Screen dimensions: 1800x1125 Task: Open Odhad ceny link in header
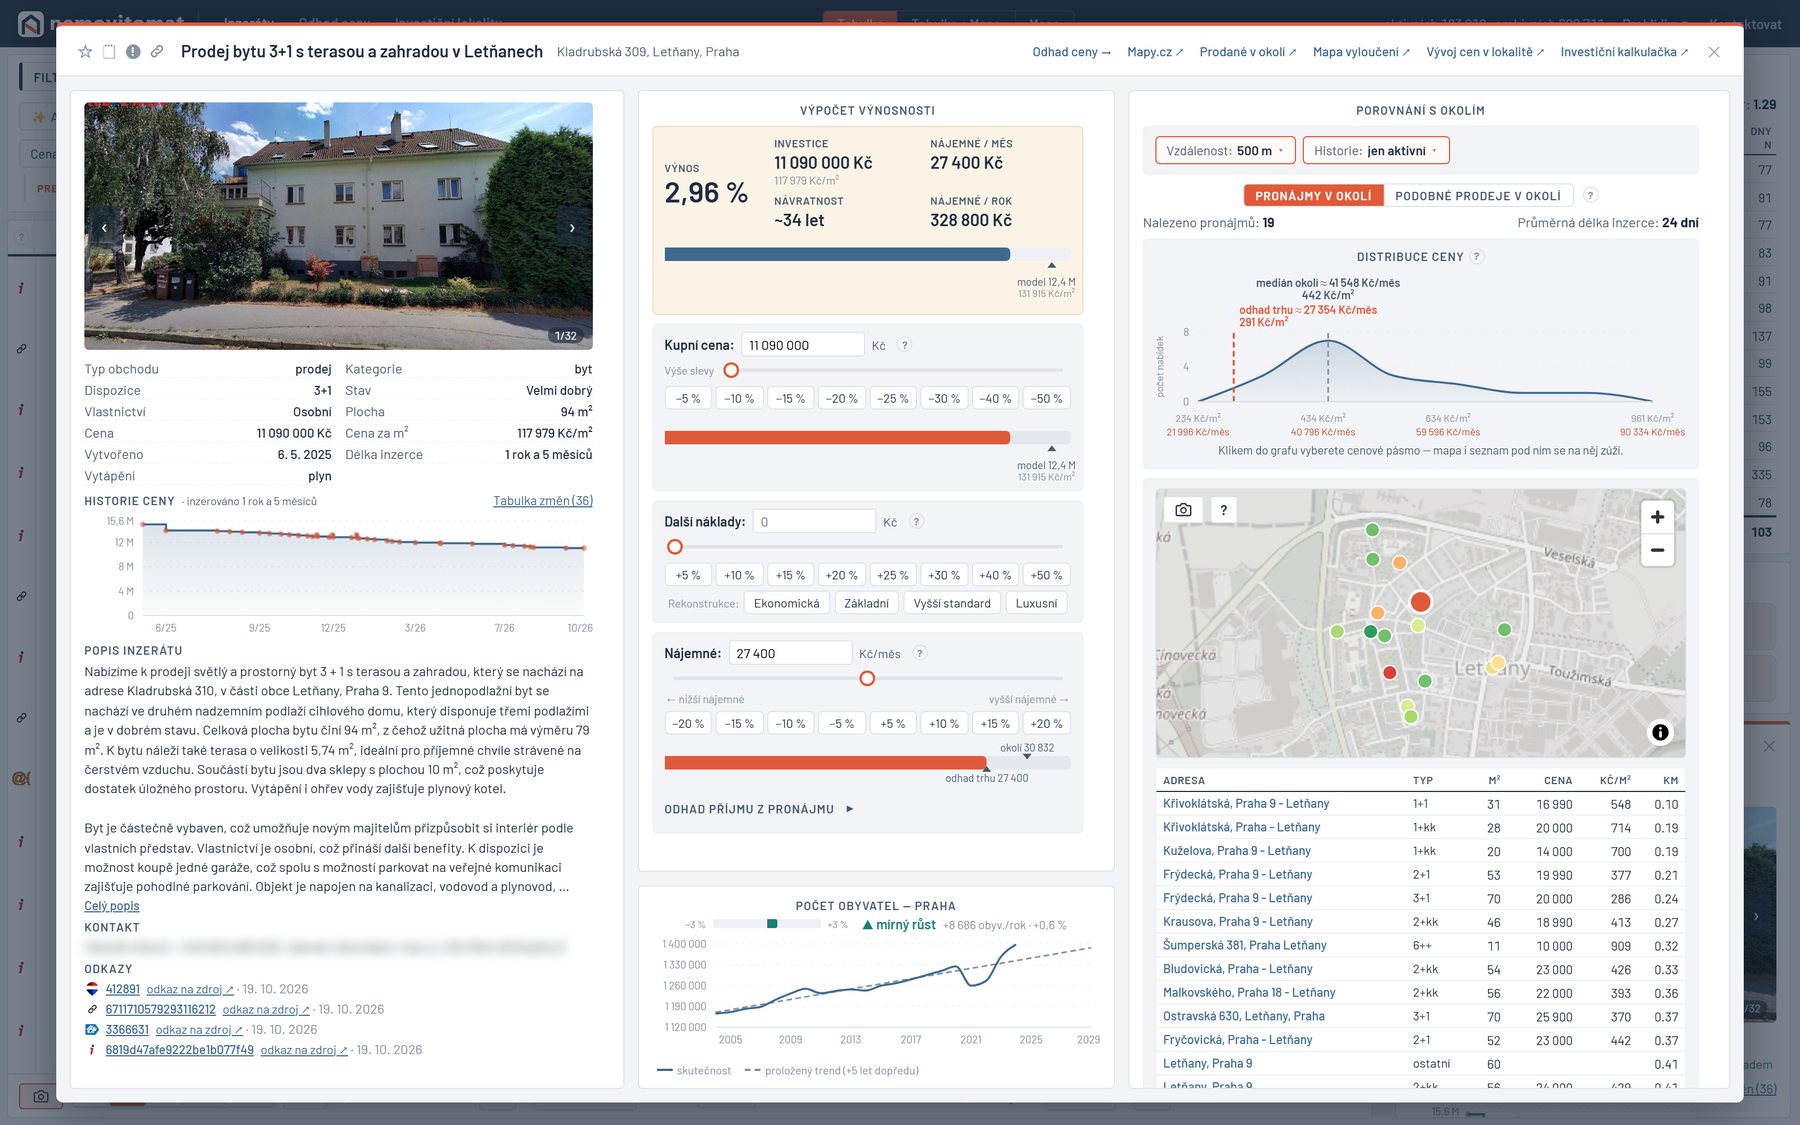point(1071,52)
